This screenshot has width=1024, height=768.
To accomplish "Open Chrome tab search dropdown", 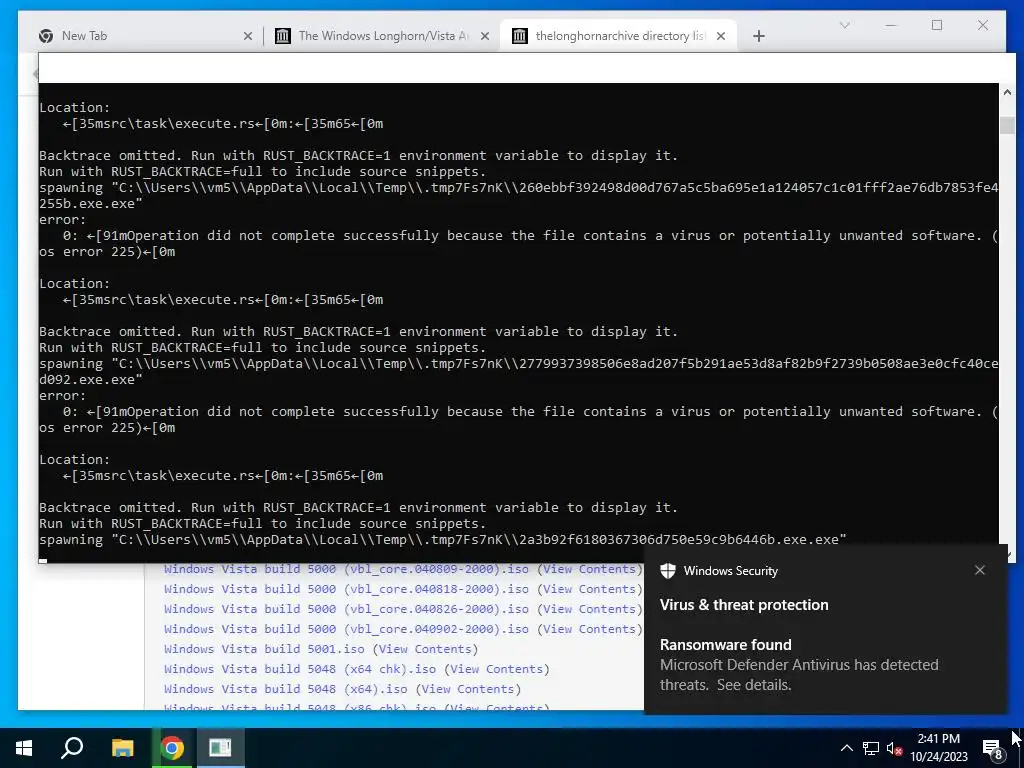I will [x=844, y=25].
